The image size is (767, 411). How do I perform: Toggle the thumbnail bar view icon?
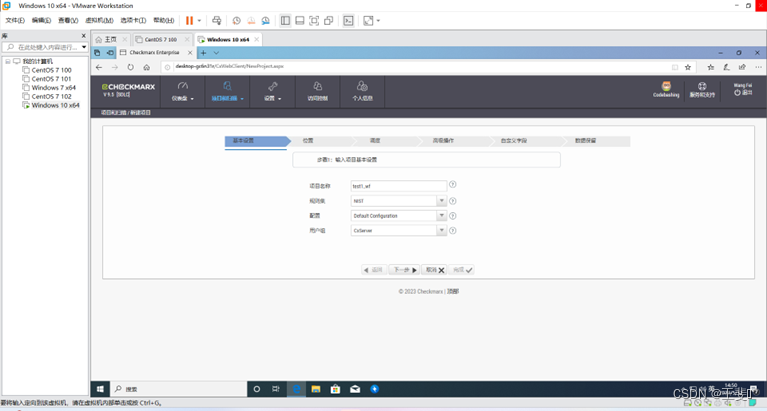click(x=300, y=21)
